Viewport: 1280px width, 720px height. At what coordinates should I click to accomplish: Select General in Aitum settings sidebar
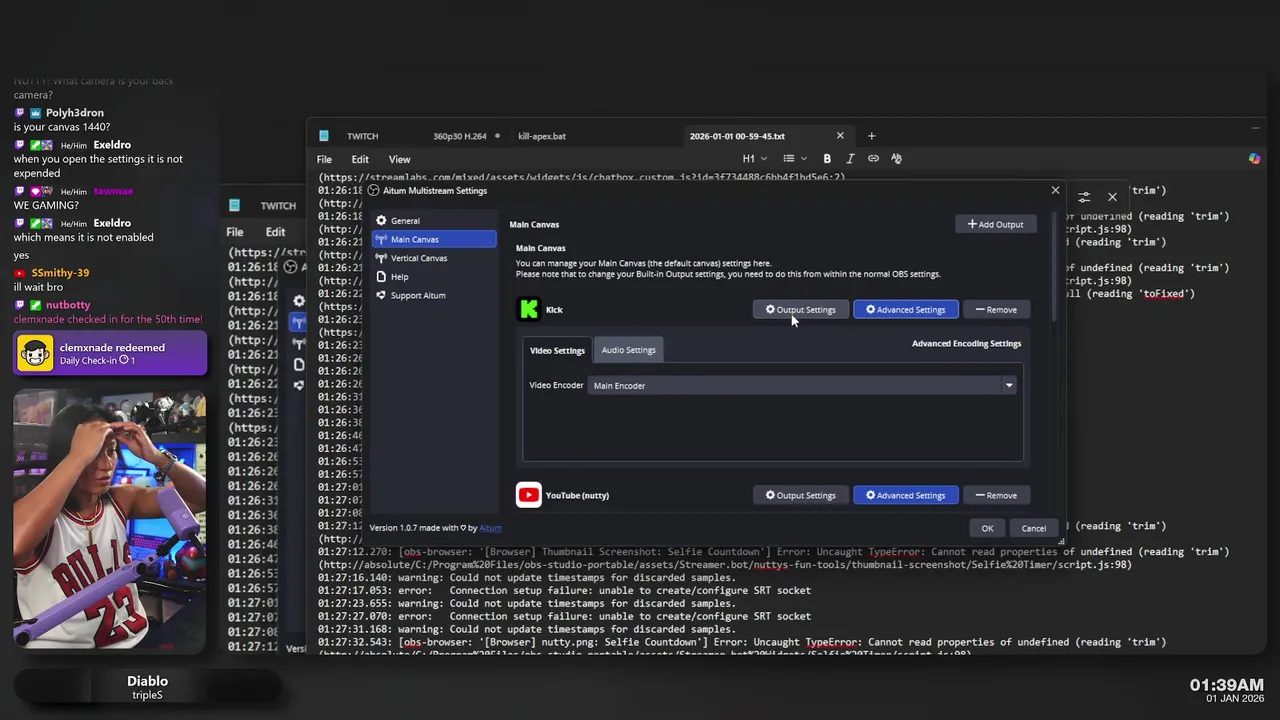click(434, 220)
